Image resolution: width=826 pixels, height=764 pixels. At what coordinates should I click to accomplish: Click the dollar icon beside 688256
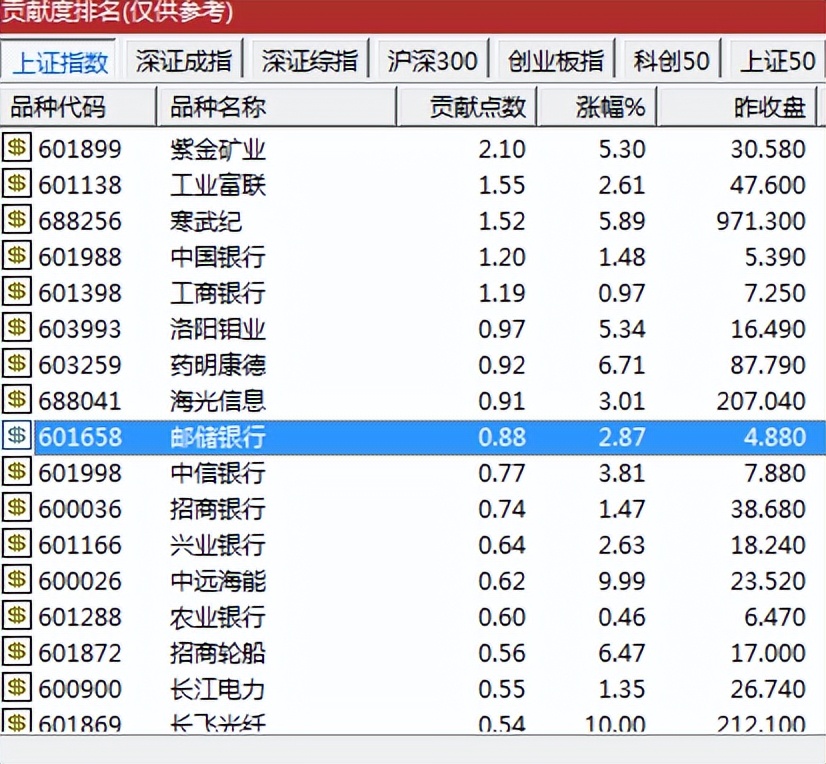pyautogui.click(x=16, y=220)
